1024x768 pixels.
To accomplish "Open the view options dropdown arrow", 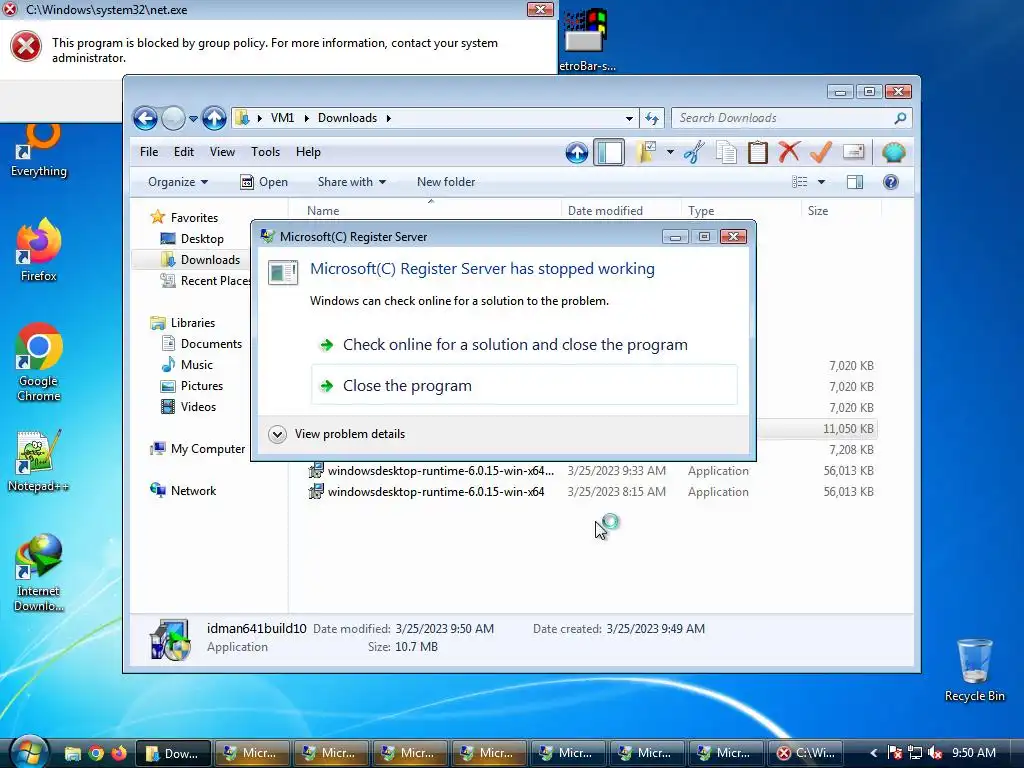I will click(x=822, y=182).
